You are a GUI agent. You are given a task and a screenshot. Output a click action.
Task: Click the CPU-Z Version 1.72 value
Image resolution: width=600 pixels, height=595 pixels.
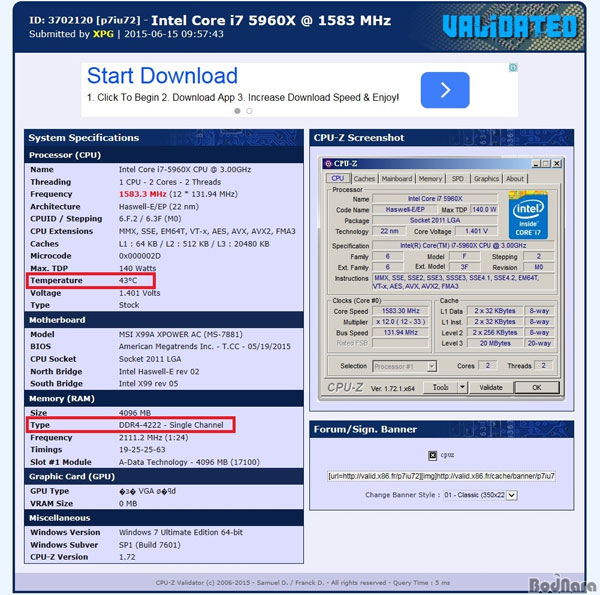point(127,557)
